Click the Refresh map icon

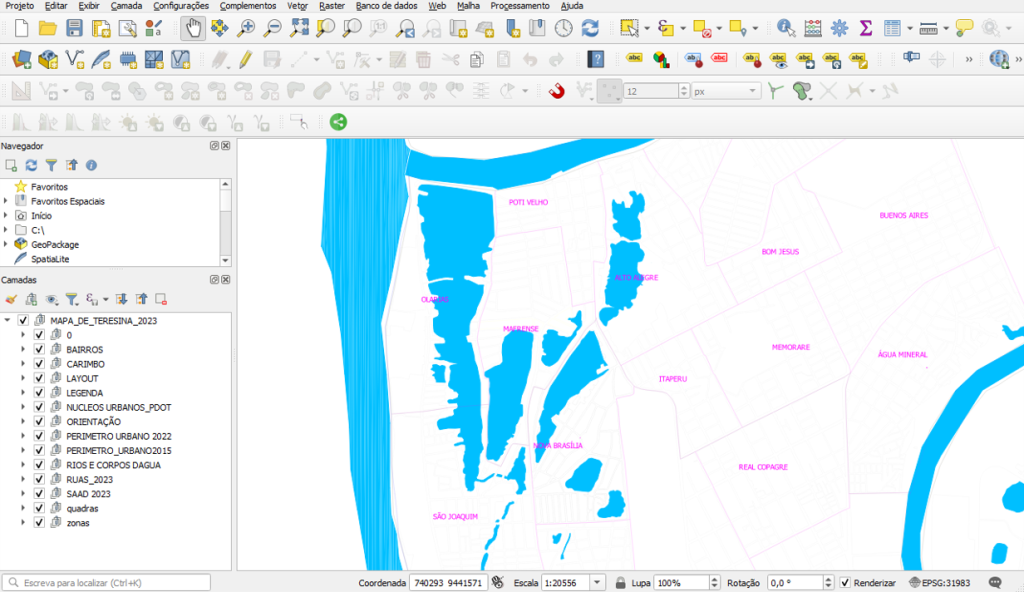(590, 28)
